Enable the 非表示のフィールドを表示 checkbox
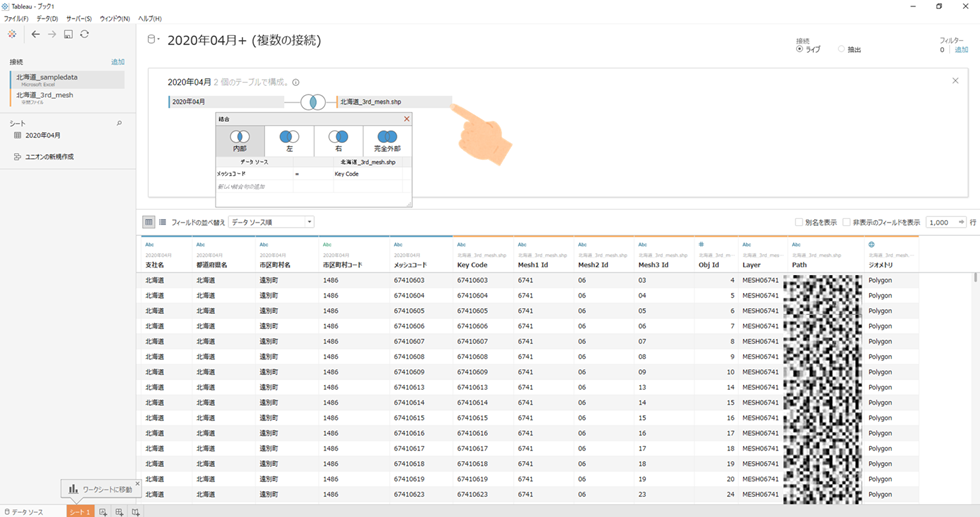This screenshot has height=517, width=980. coord(846,222)
